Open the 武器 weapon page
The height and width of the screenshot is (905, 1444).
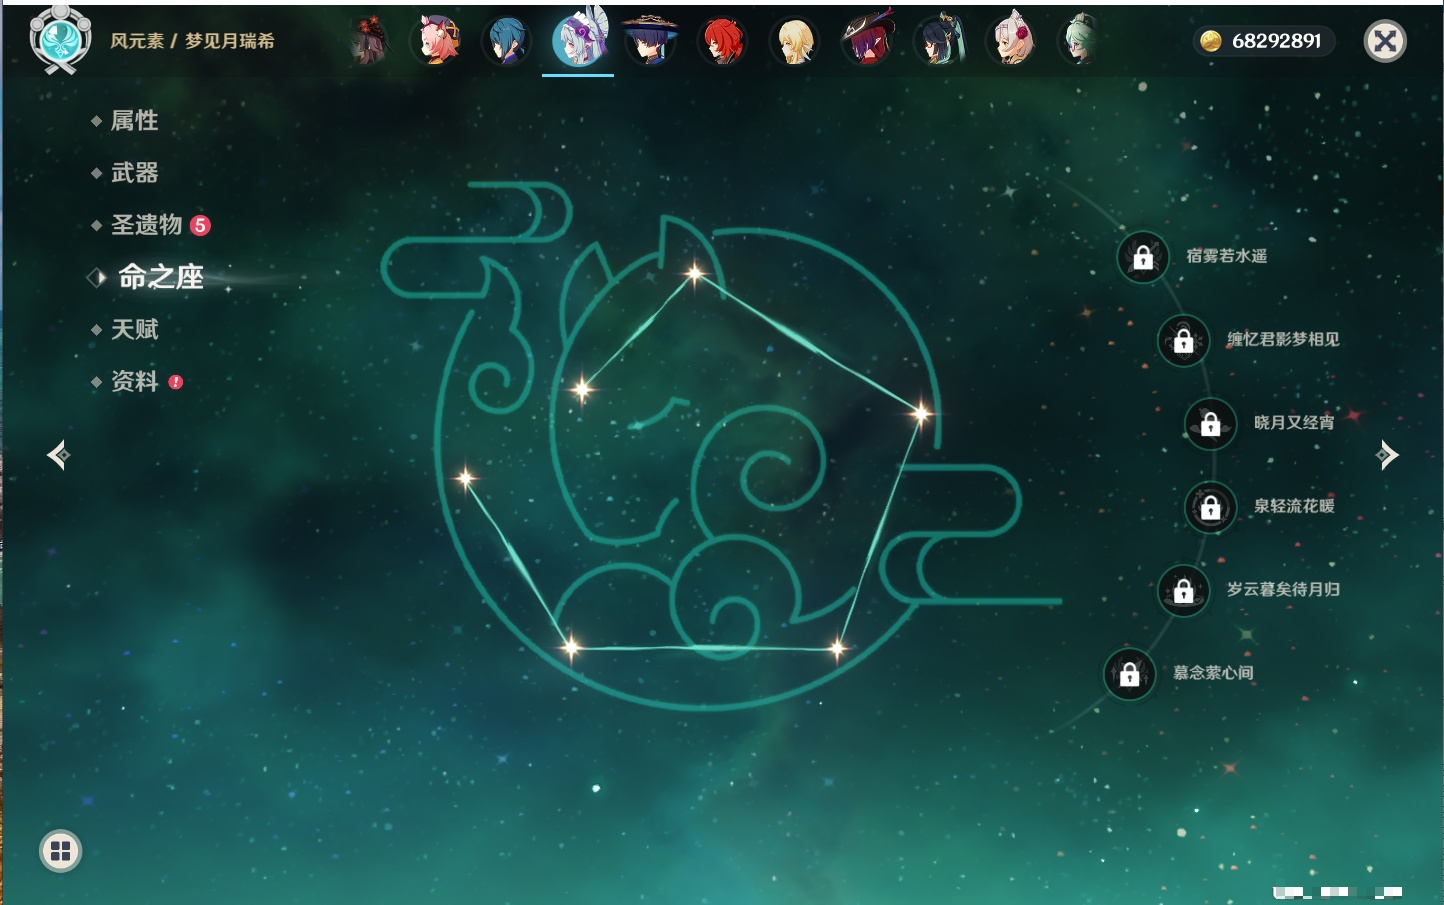[134, 173]
